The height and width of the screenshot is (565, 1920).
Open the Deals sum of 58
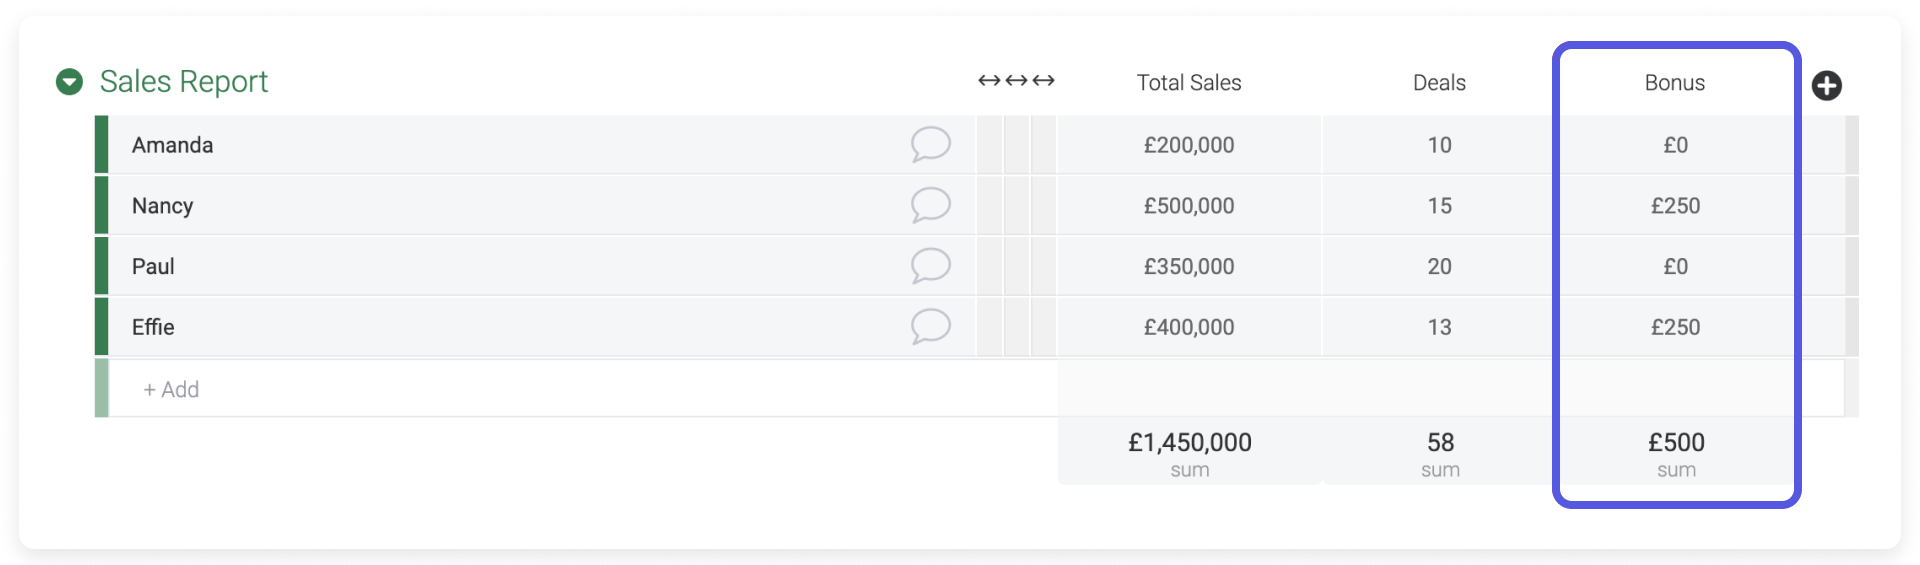1440,452
